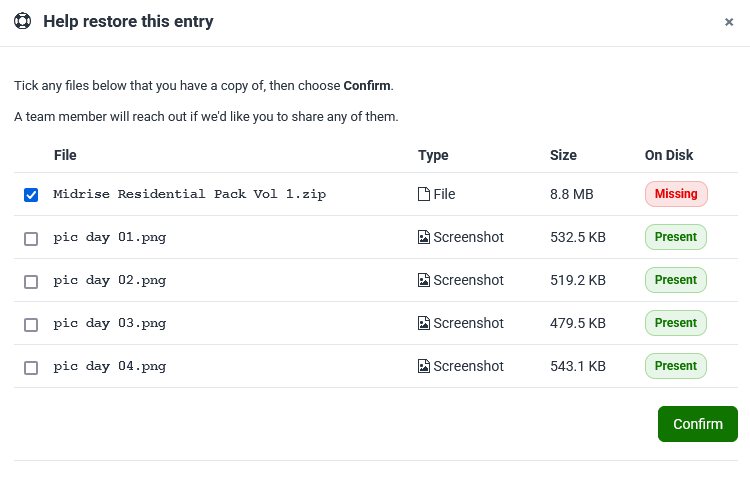Tick the checkbox for pic day 01.png
Screen dimensions: 750x480
point(31,239)
